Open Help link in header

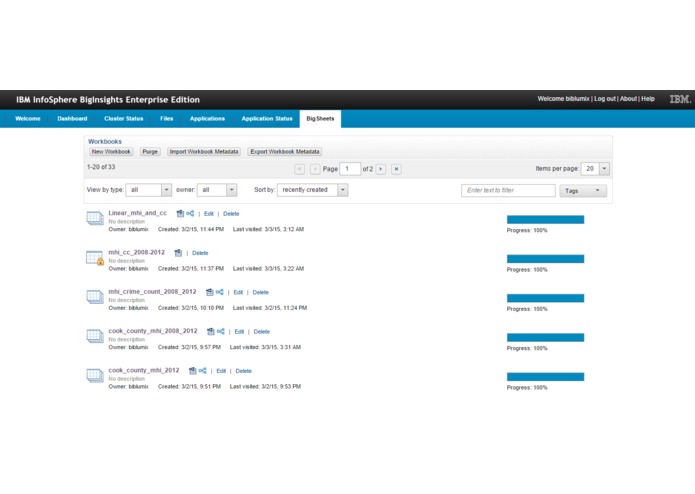coord(648,99)
